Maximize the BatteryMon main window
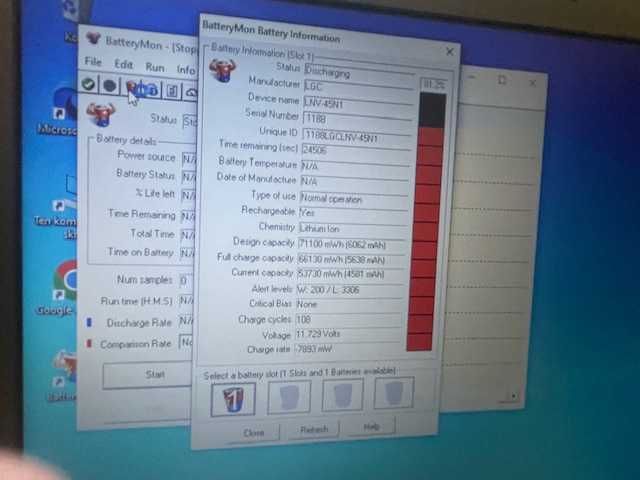Screen dimensions: 640x480 click(502, 80)
